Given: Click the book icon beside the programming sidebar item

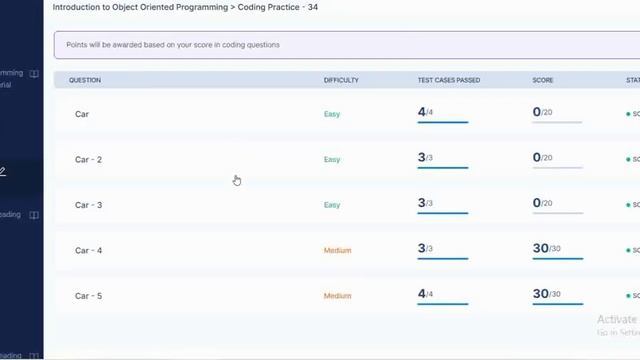Looking at the screenshot, I should coord(34,74).
